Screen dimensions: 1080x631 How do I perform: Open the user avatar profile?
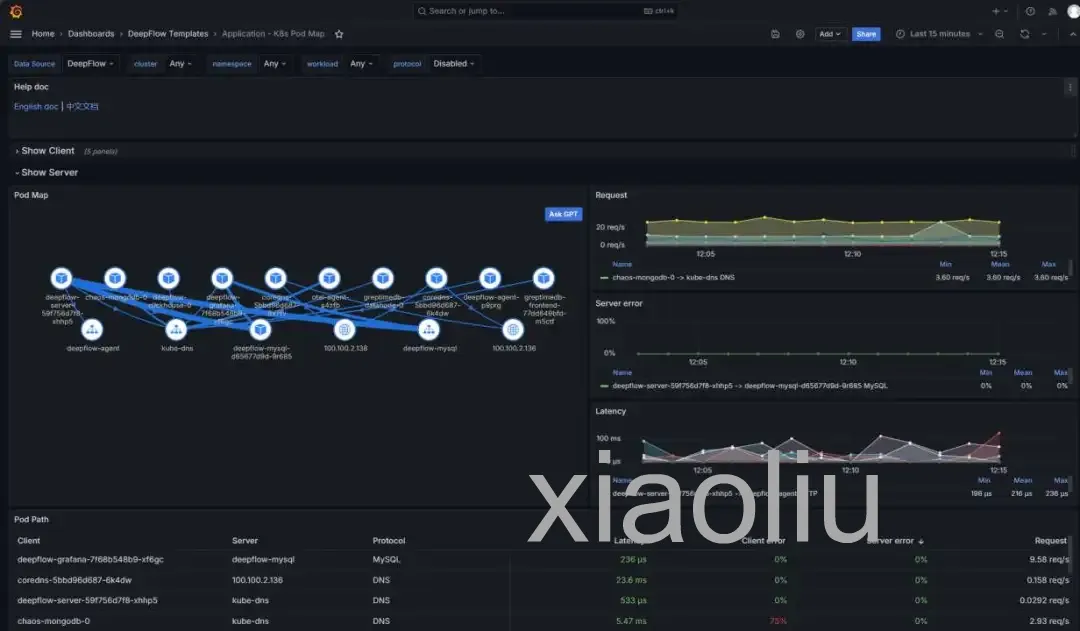1074,11
